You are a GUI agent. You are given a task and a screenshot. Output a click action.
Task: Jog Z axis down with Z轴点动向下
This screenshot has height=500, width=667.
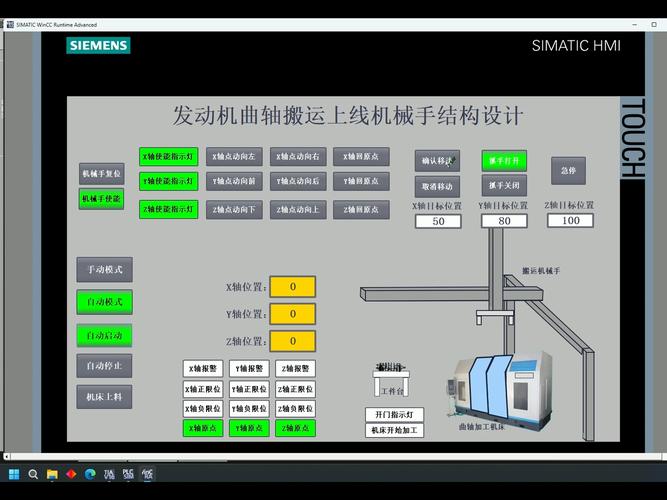[x=234, y=210]
